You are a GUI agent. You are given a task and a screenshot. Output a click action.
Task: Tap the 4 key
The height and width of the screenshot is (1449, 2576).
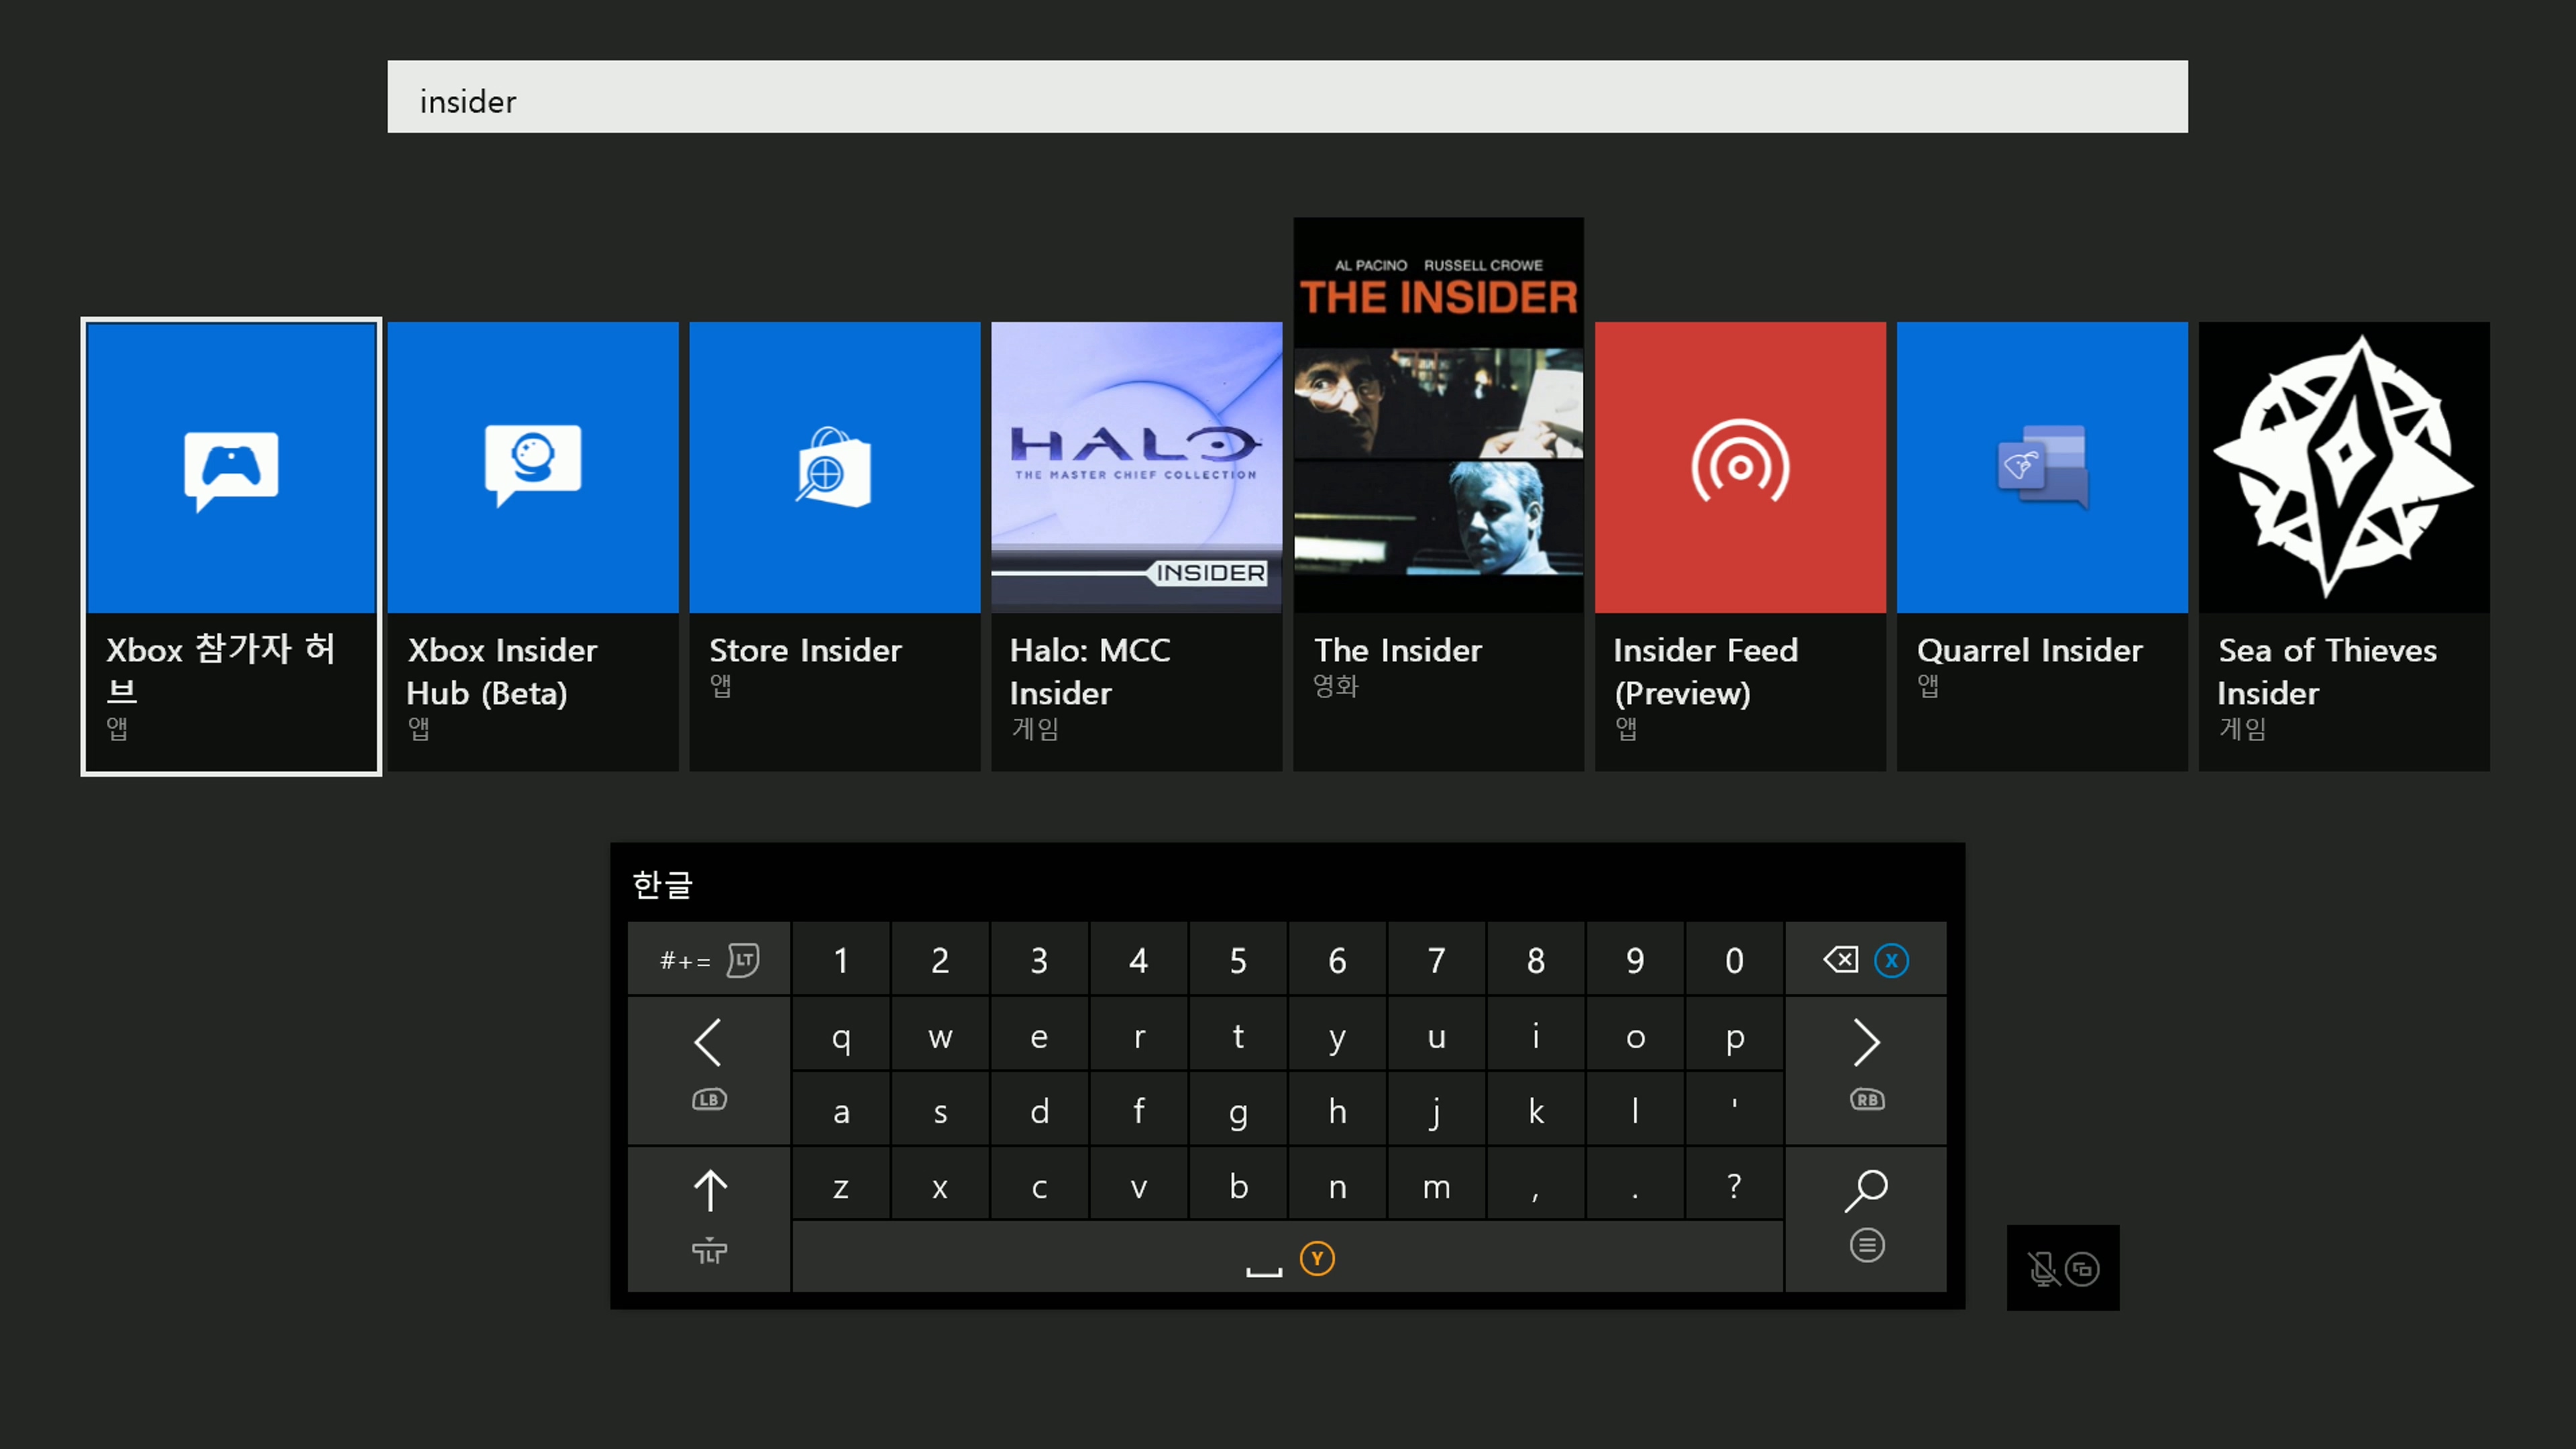pyautogui.click(x=1139, y=960)
